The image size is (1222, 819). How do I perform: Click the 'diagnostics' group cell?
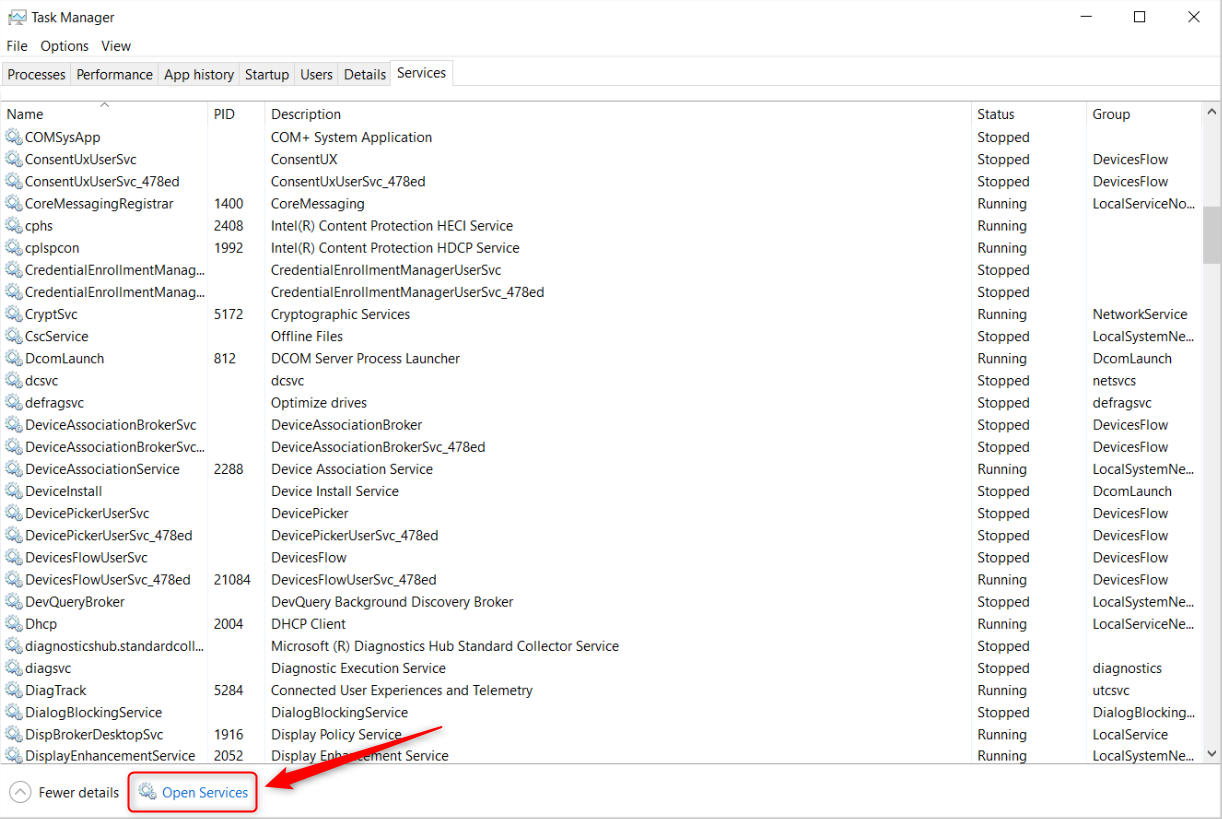(x=1127, y=668)
